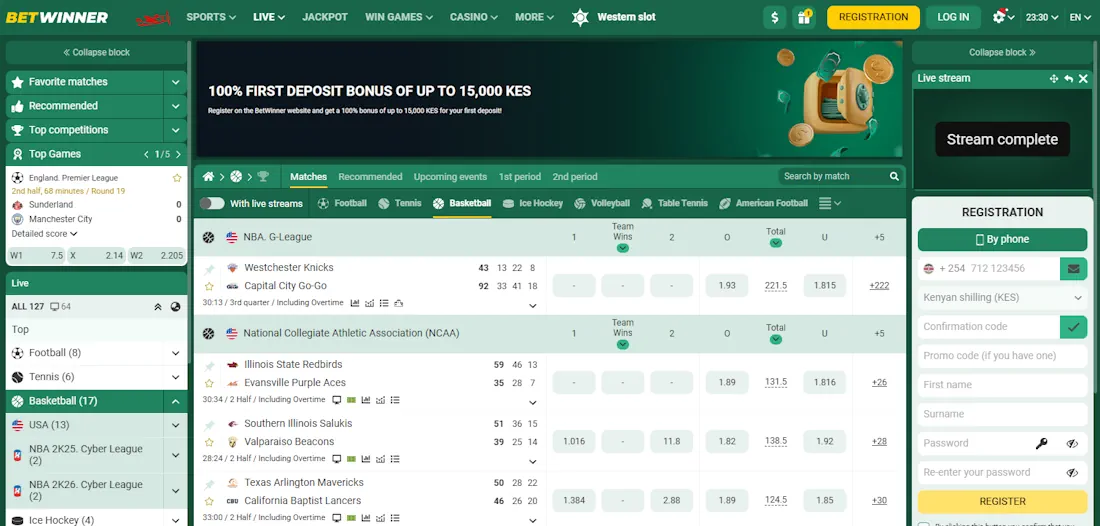Click the search magnifier icon in match search

click(894, 177)
